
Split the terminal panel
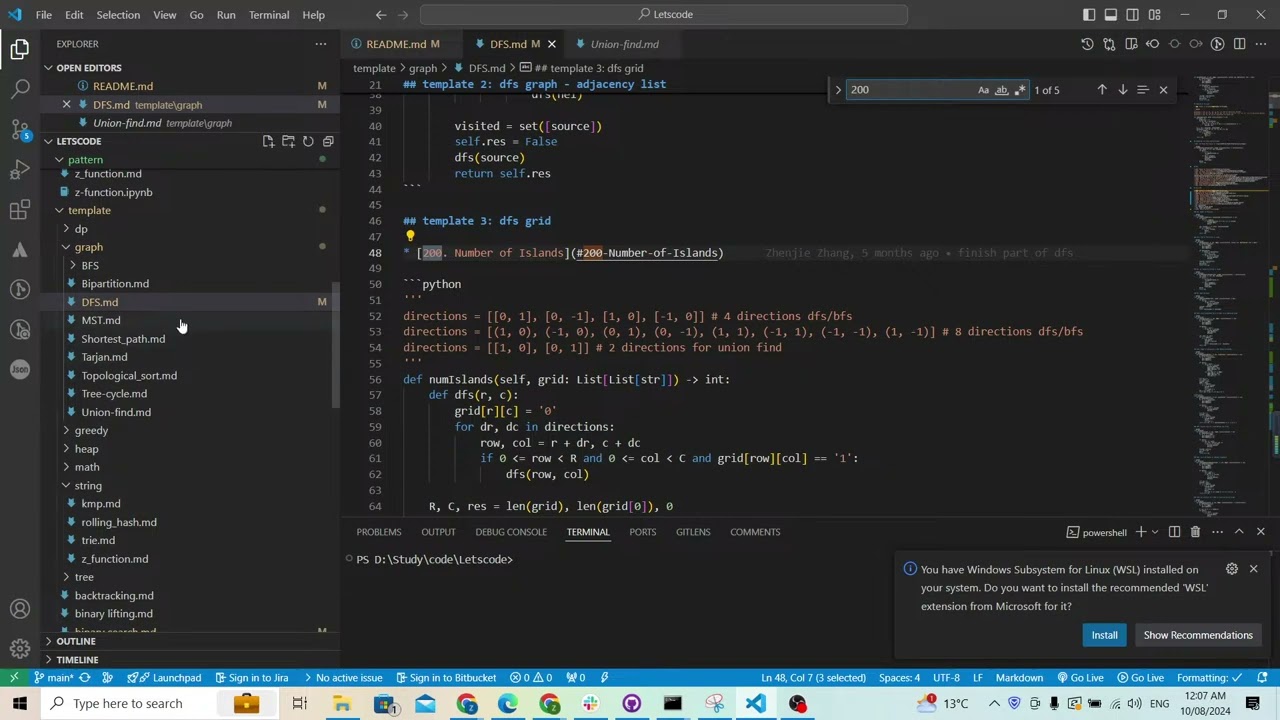coord(1174,532)
